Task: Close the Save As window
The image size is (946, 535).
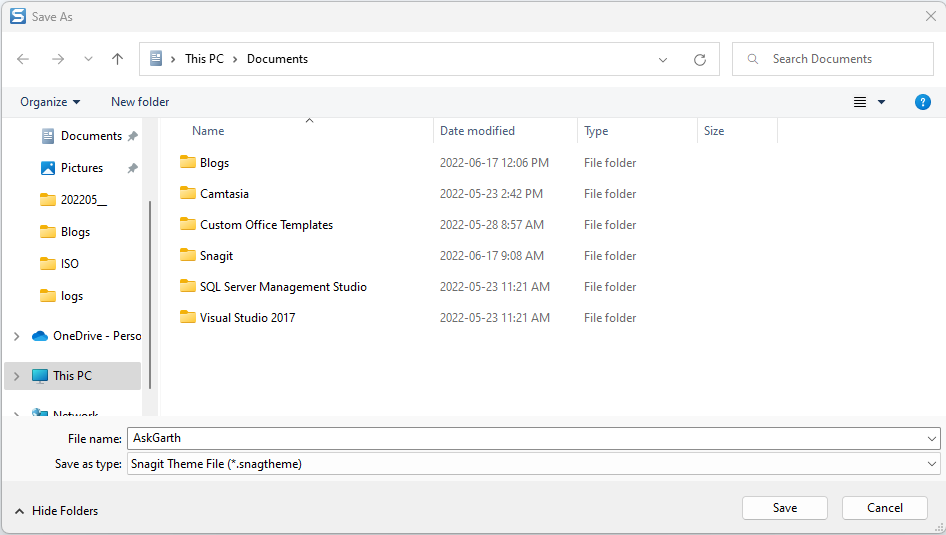Action: 930,16
